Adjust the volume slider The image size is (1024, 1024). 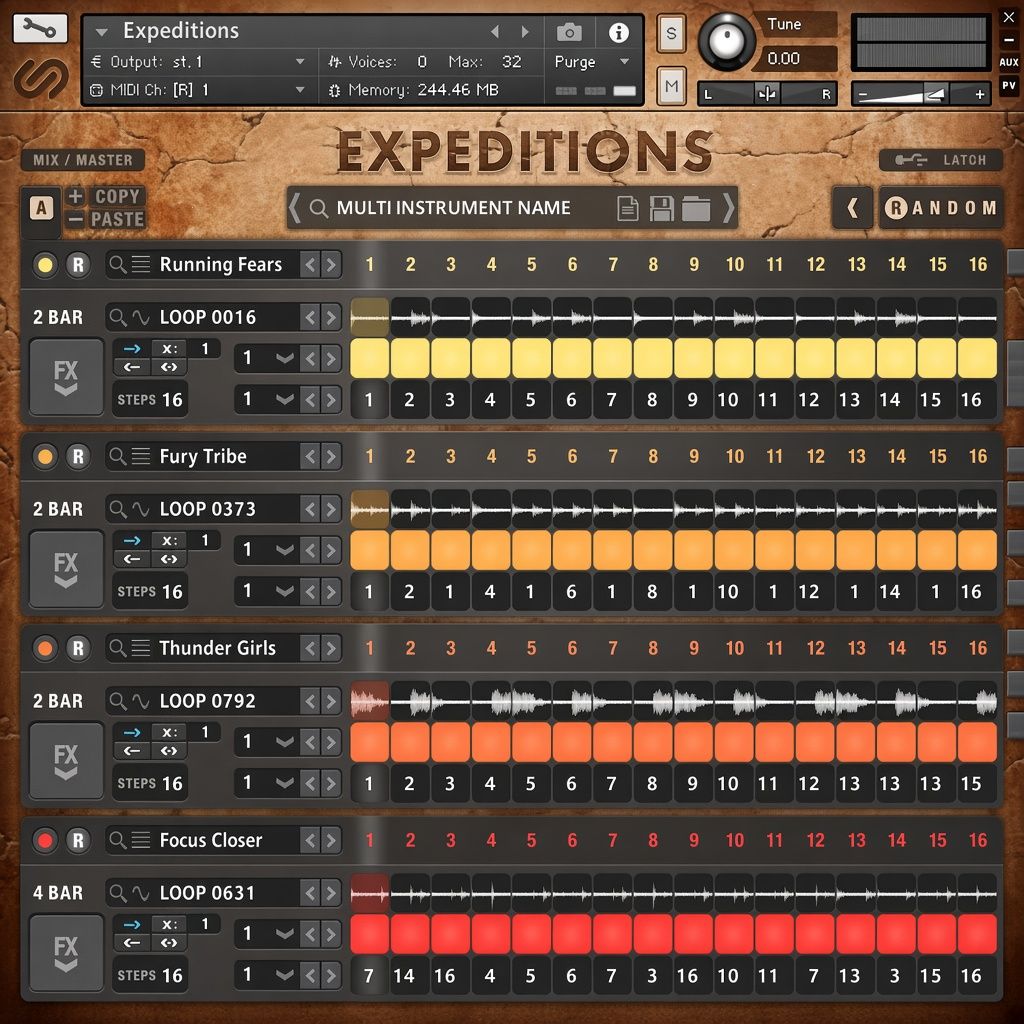pyautogui.click(x=921, y=94)
